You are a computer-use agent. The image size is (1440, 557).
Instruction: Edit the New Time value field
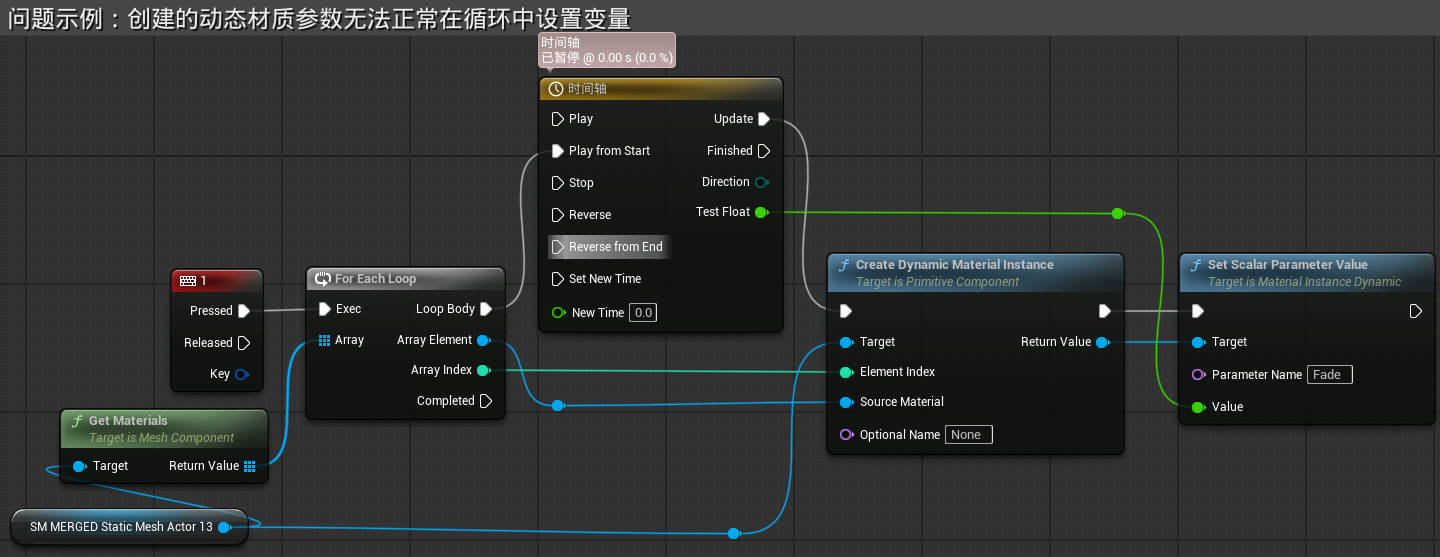point(643,313)
